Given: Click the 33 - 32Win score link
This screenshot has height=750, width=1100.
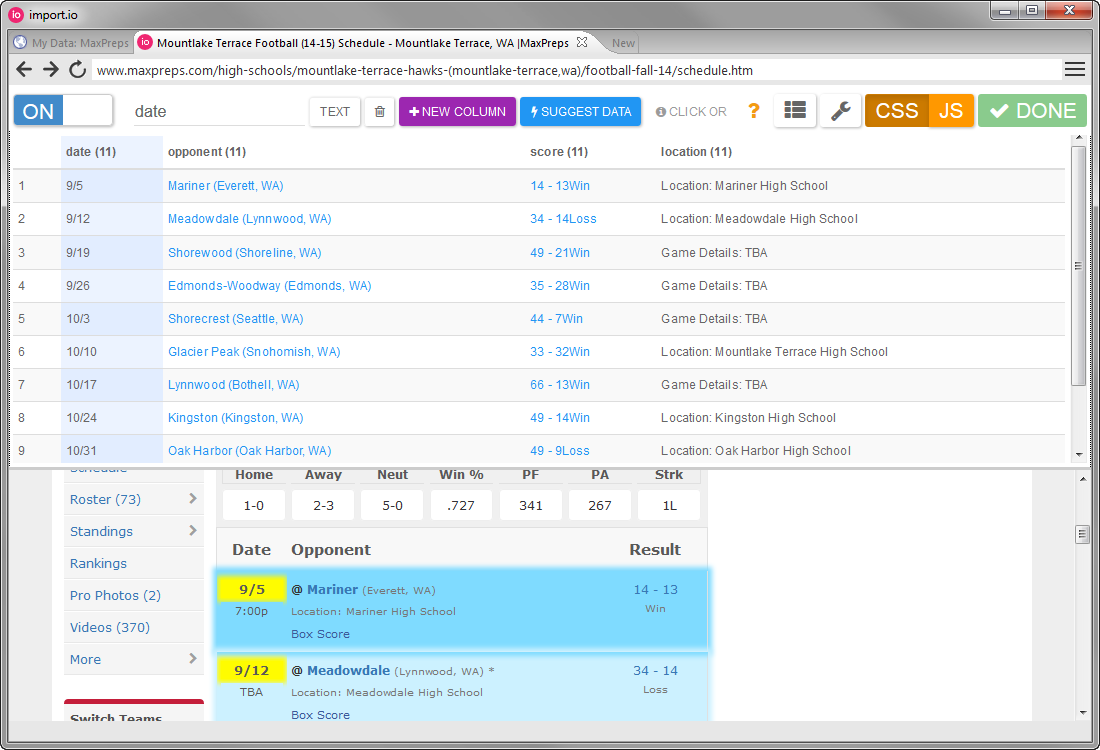Looking at the screenshot, I should [x=560, y=351].
